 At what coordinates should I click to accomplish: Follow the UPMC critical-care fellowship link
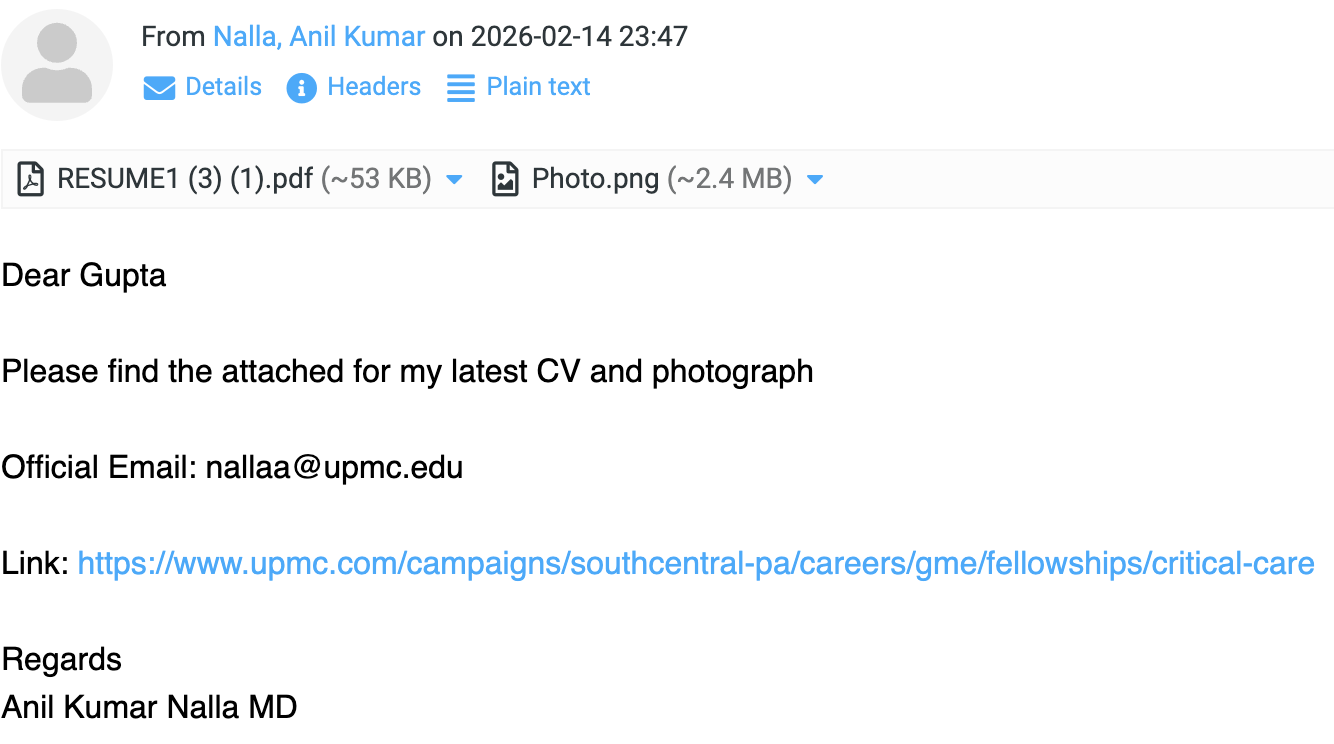(696, 563)
